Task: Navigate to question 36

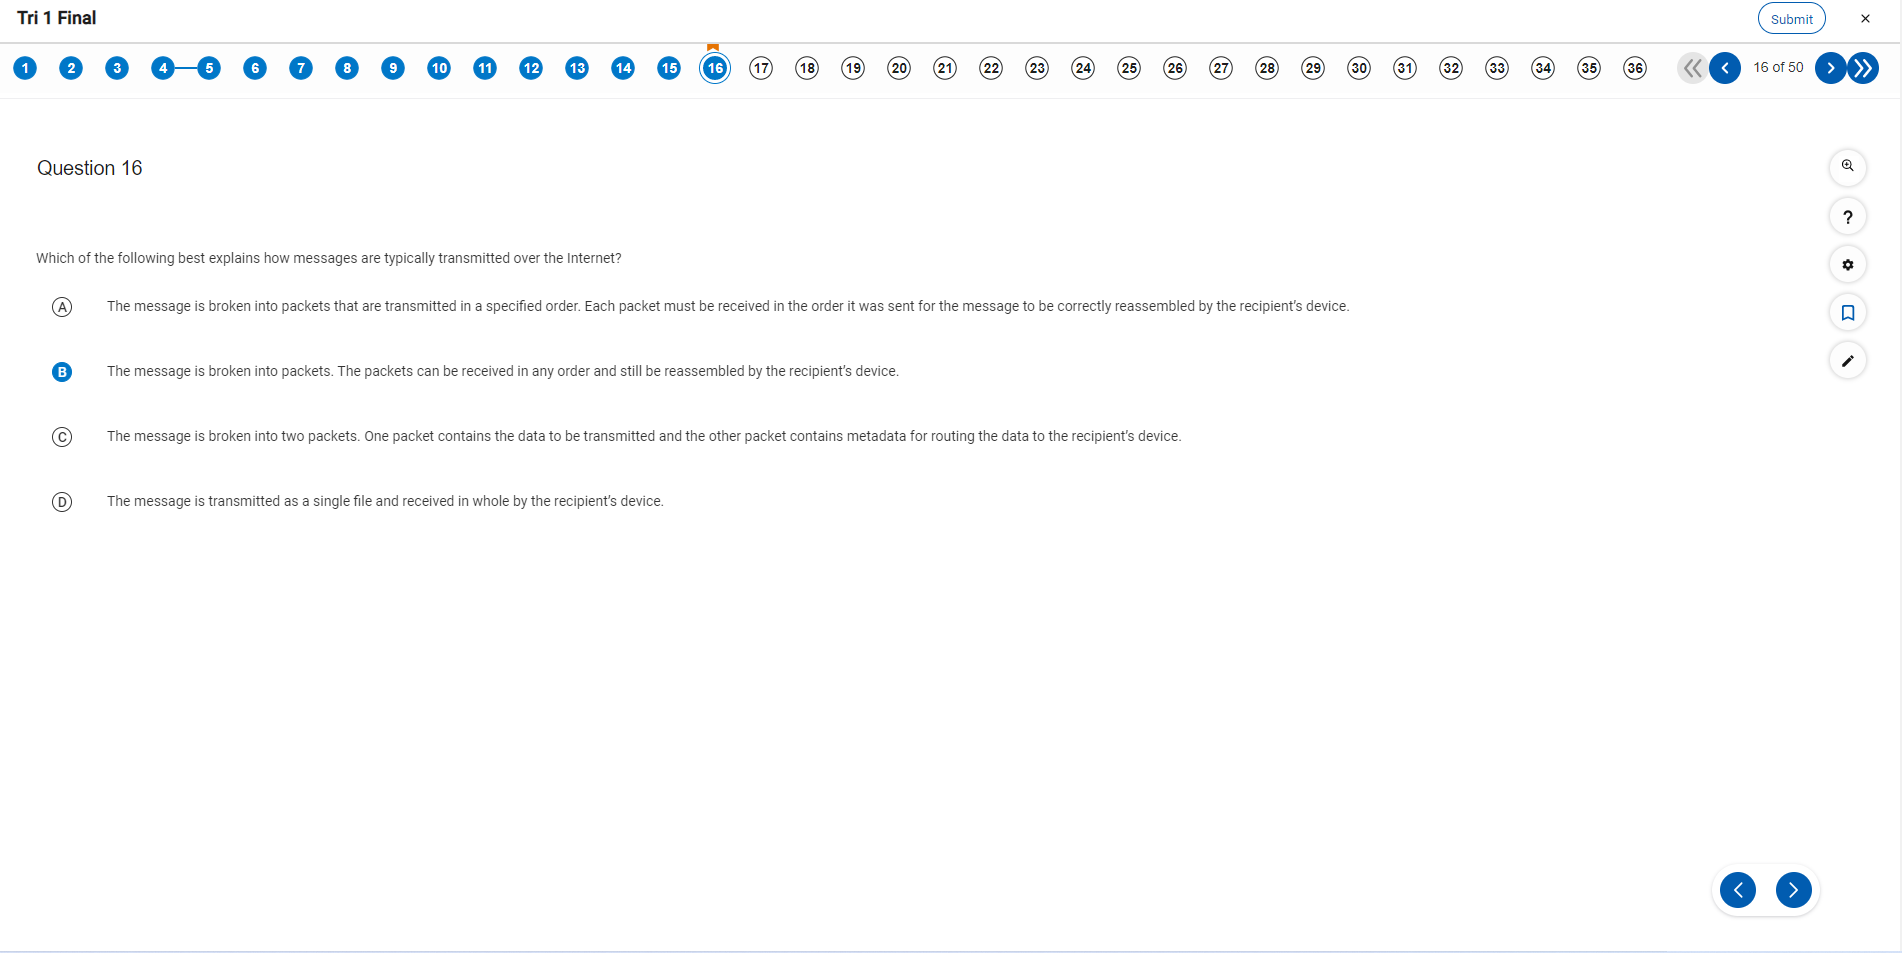Action: [x=1634, y=68]
